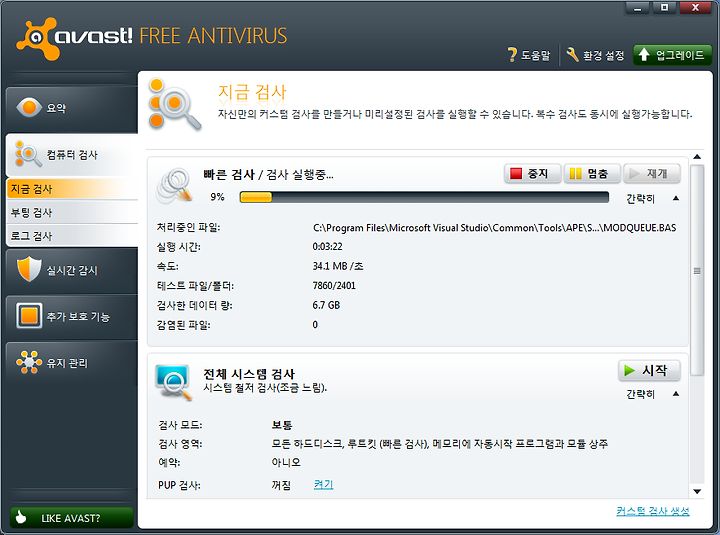Viewport: 720px width, 535px height.
Task: Maximize the Avast window
Action: click(664, 8)
